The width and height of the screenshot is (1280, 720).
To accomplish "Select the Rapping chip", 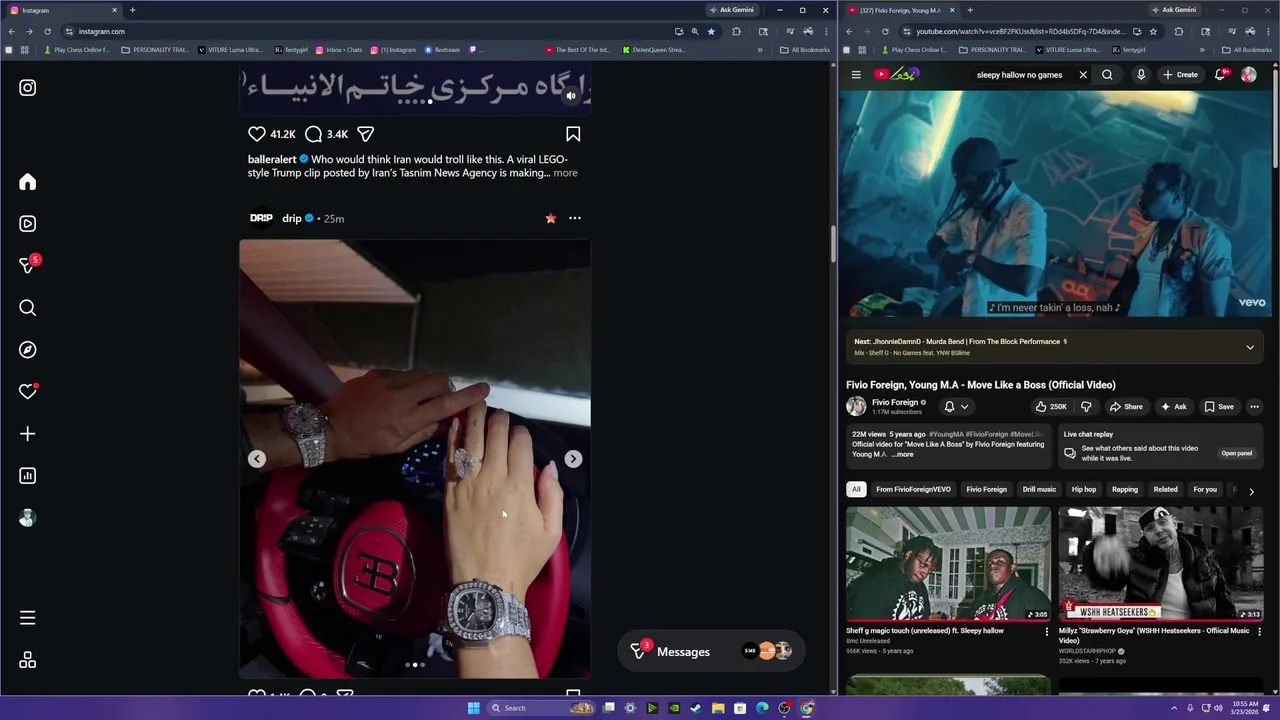I will click(1125, 489).
